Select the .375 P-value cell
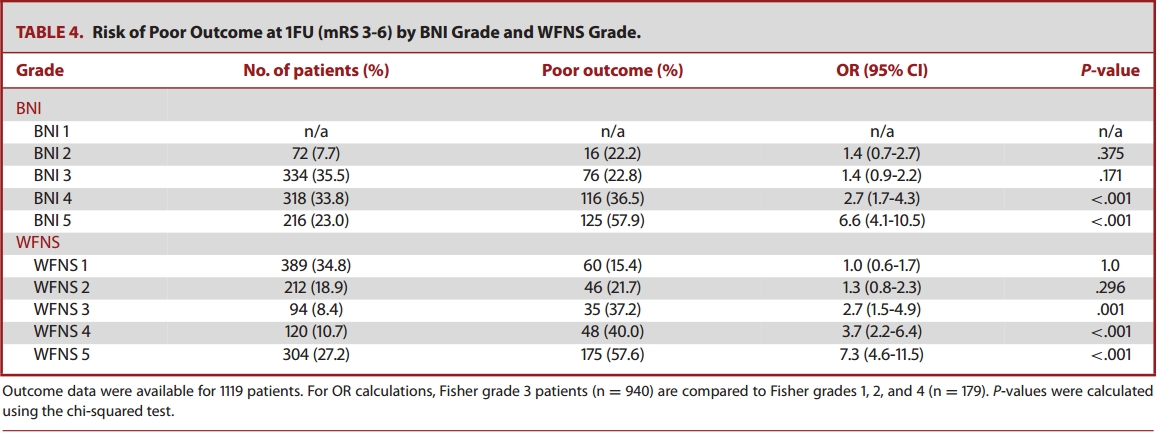1157x433 pixels. 1110,151
